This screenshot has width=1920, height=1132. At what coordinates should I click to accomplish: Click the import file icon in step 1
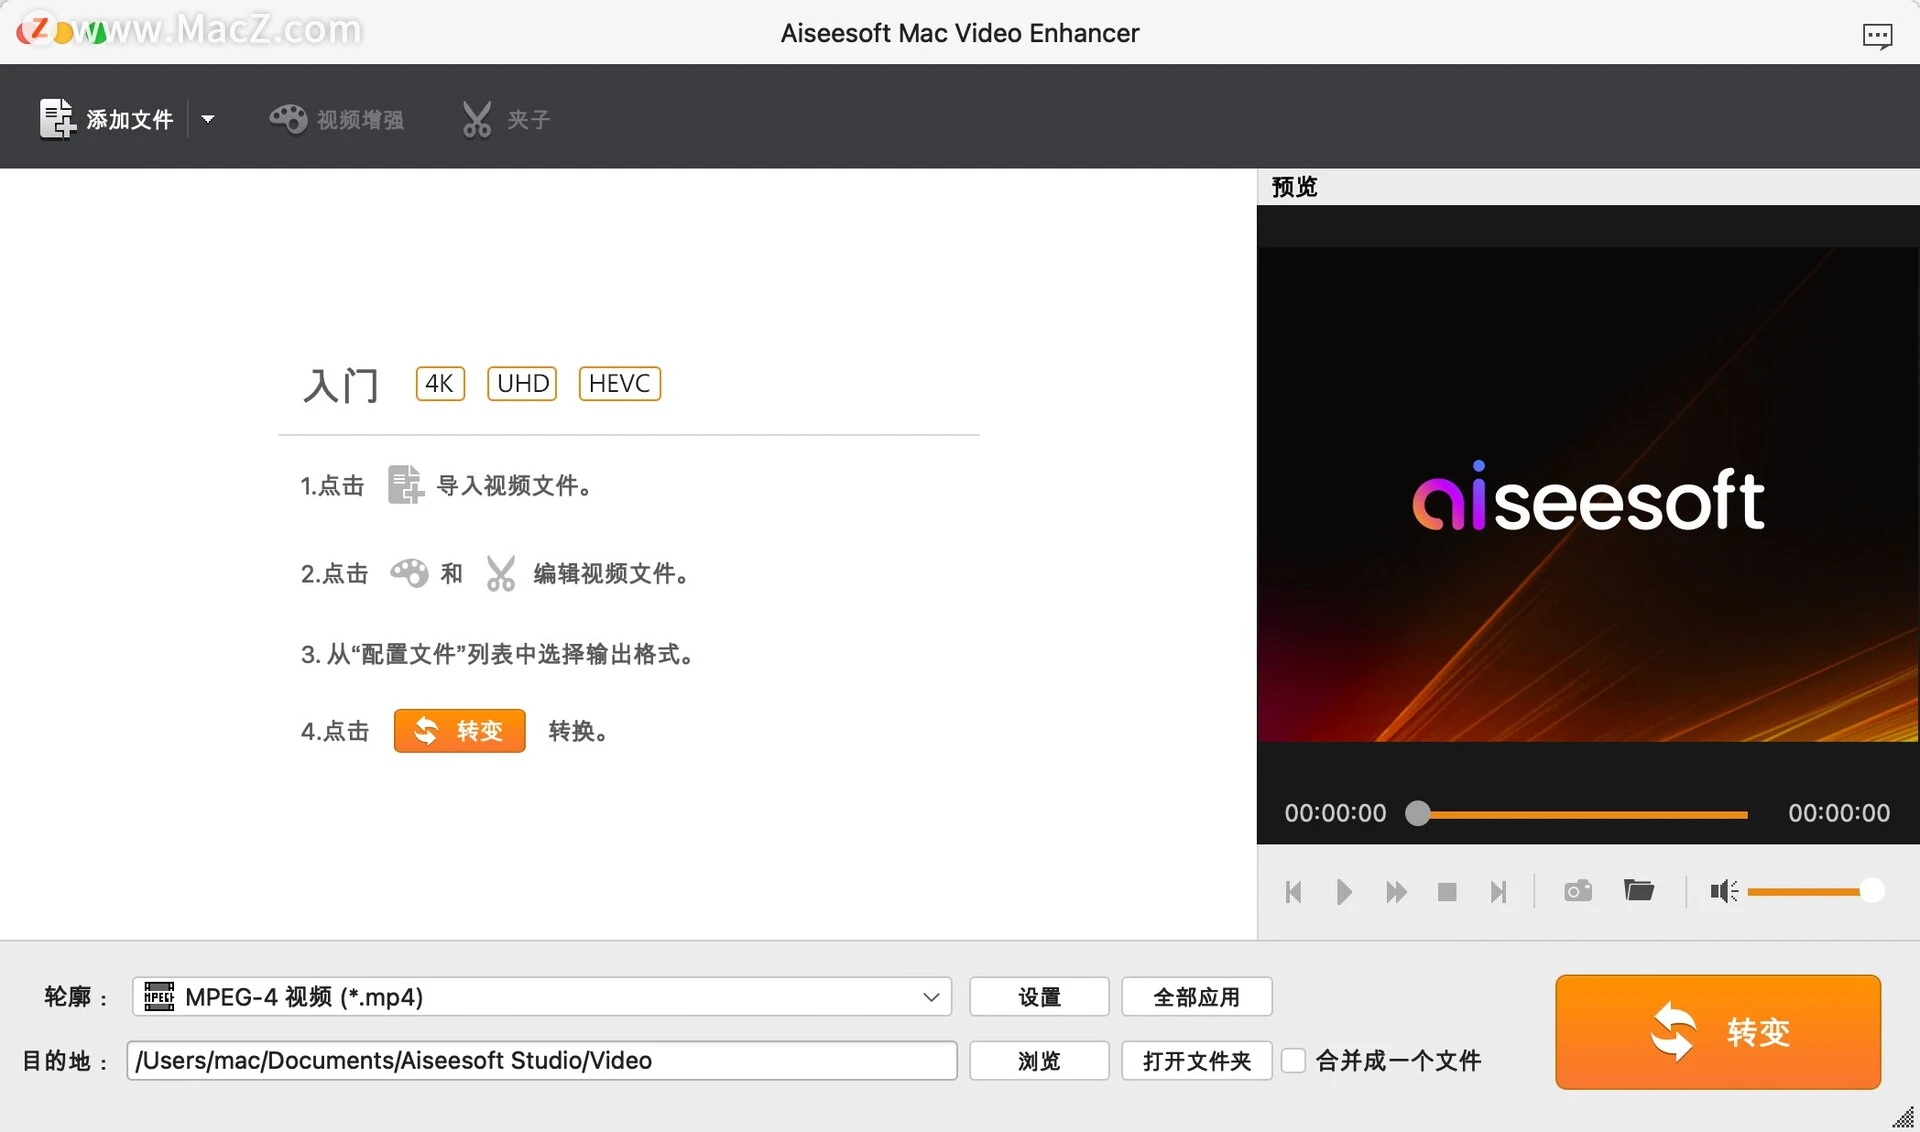point(404,485)
